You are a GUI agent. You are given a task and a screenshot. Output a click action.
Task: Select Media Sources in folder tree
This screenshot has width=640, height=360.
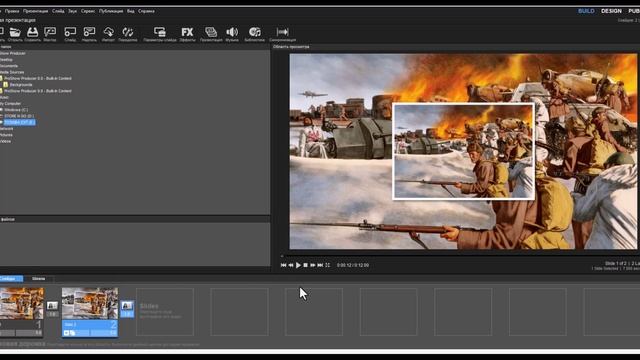coord(12,72)
